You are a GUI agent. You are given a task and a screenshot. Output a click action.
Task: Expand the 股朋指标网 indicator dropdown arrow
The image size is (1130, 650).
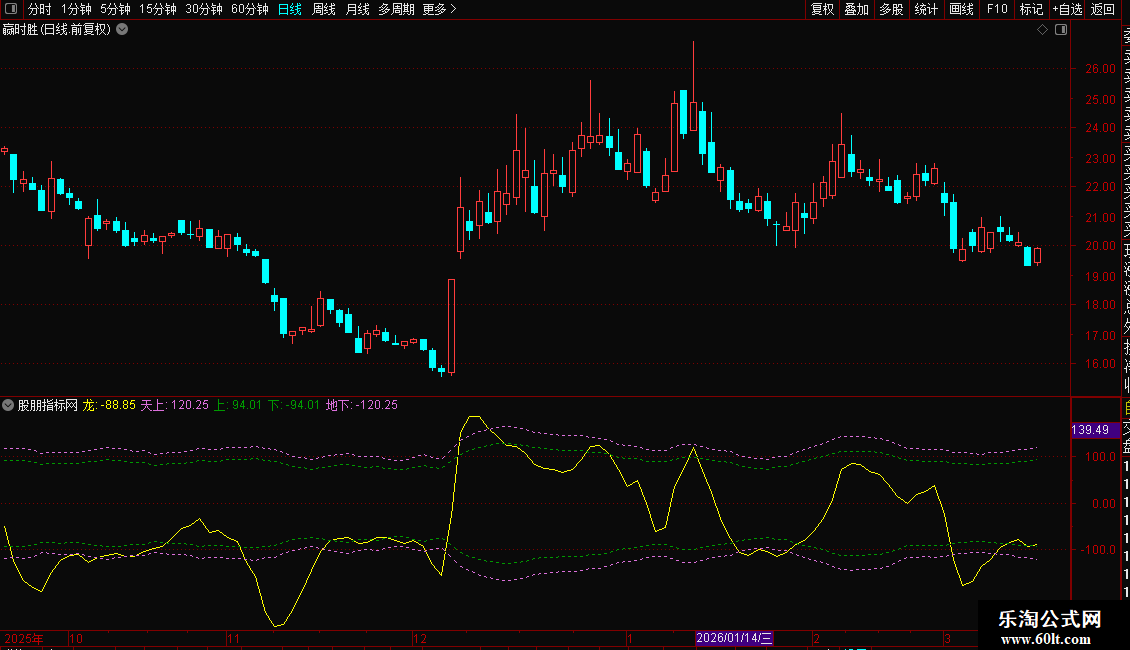(9, 405)
